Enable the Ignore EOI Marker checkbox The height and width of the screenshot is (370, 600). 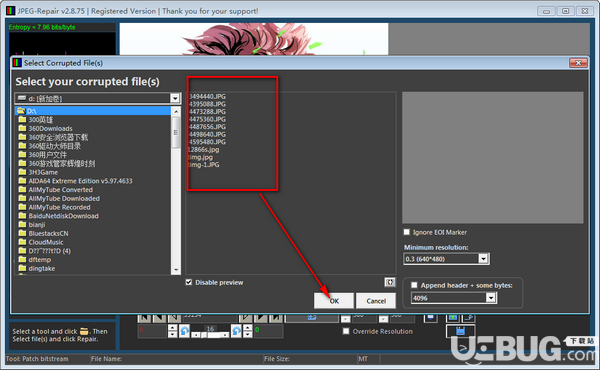pos(407,232)
